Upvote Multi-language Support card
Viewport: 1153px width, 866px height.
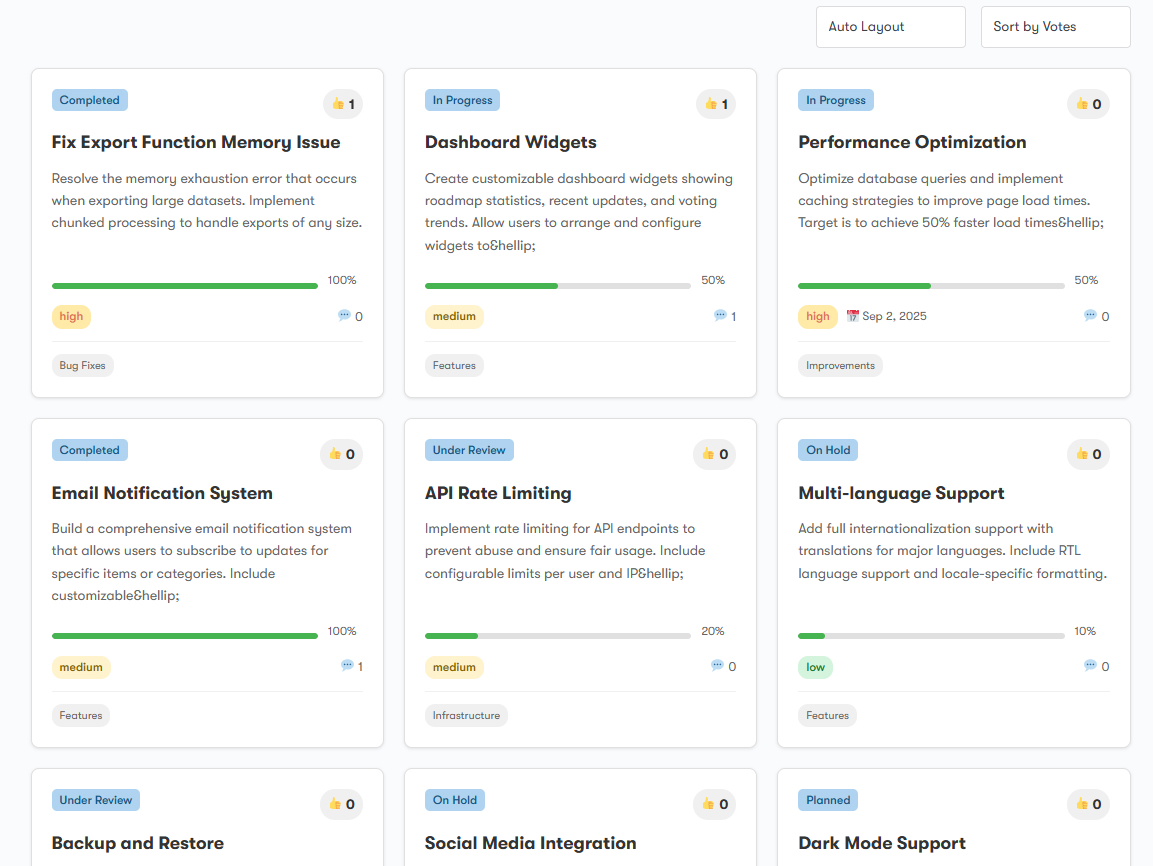1088,454
